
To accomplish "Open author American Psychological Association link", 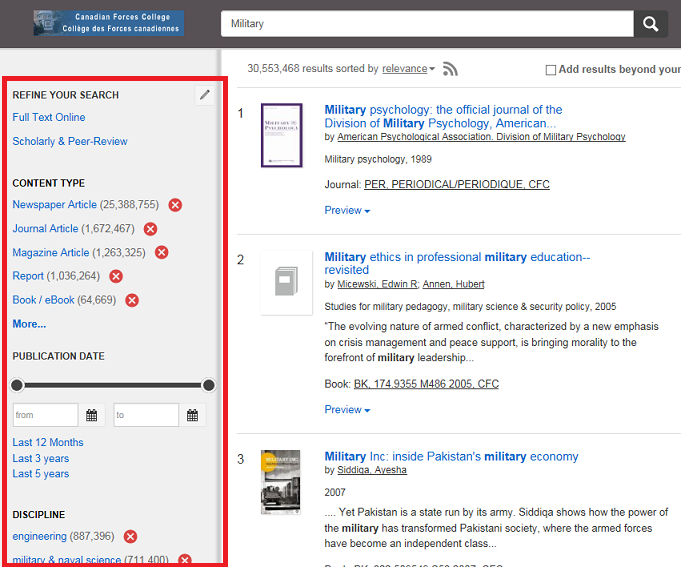I will coord(481,137).
